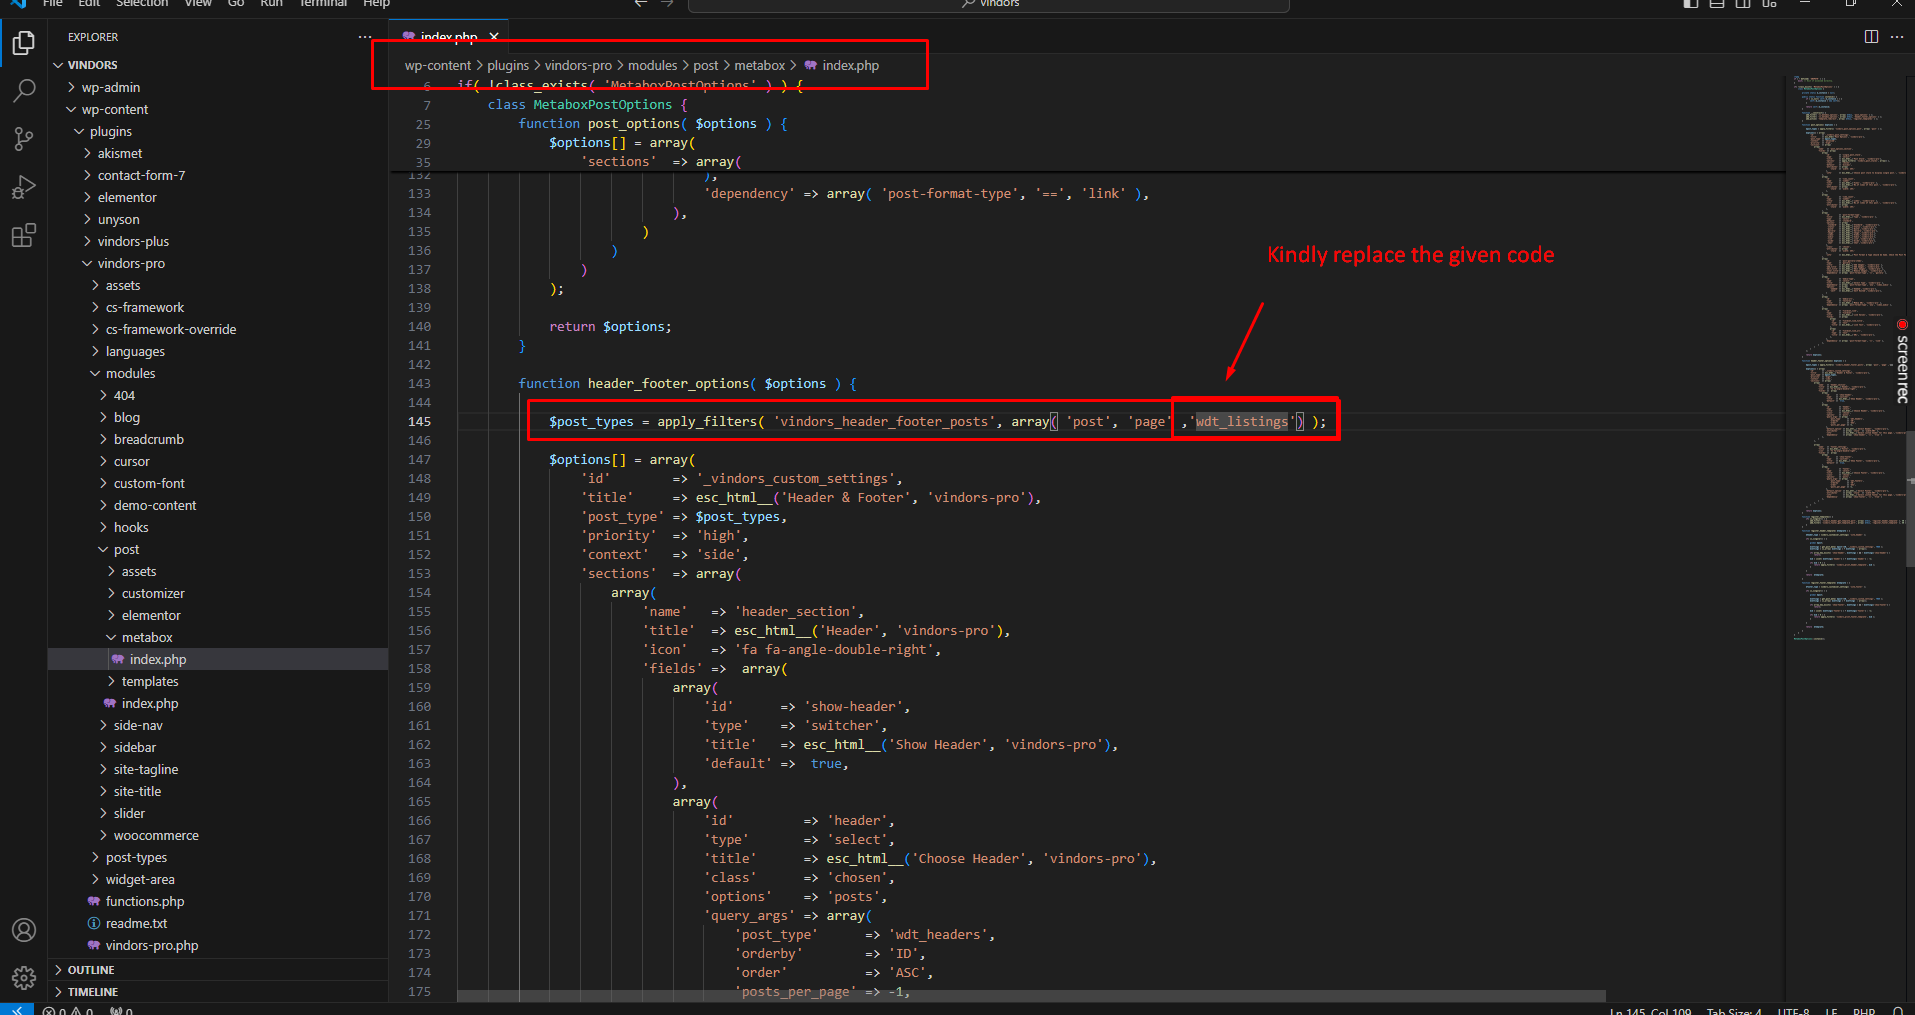Viewport: 1915px width, 1015px height.
Task: Place cursor on 'wdt_listings' text in code
Action: coord(1242,422)
